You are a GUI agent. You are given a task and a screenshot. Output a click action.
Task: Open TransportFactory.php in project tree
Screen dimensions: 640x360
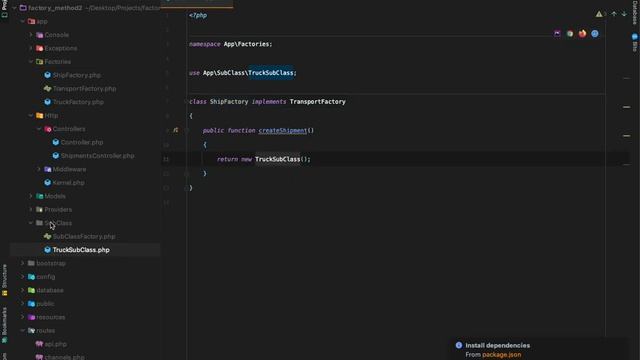click(84, 89)
